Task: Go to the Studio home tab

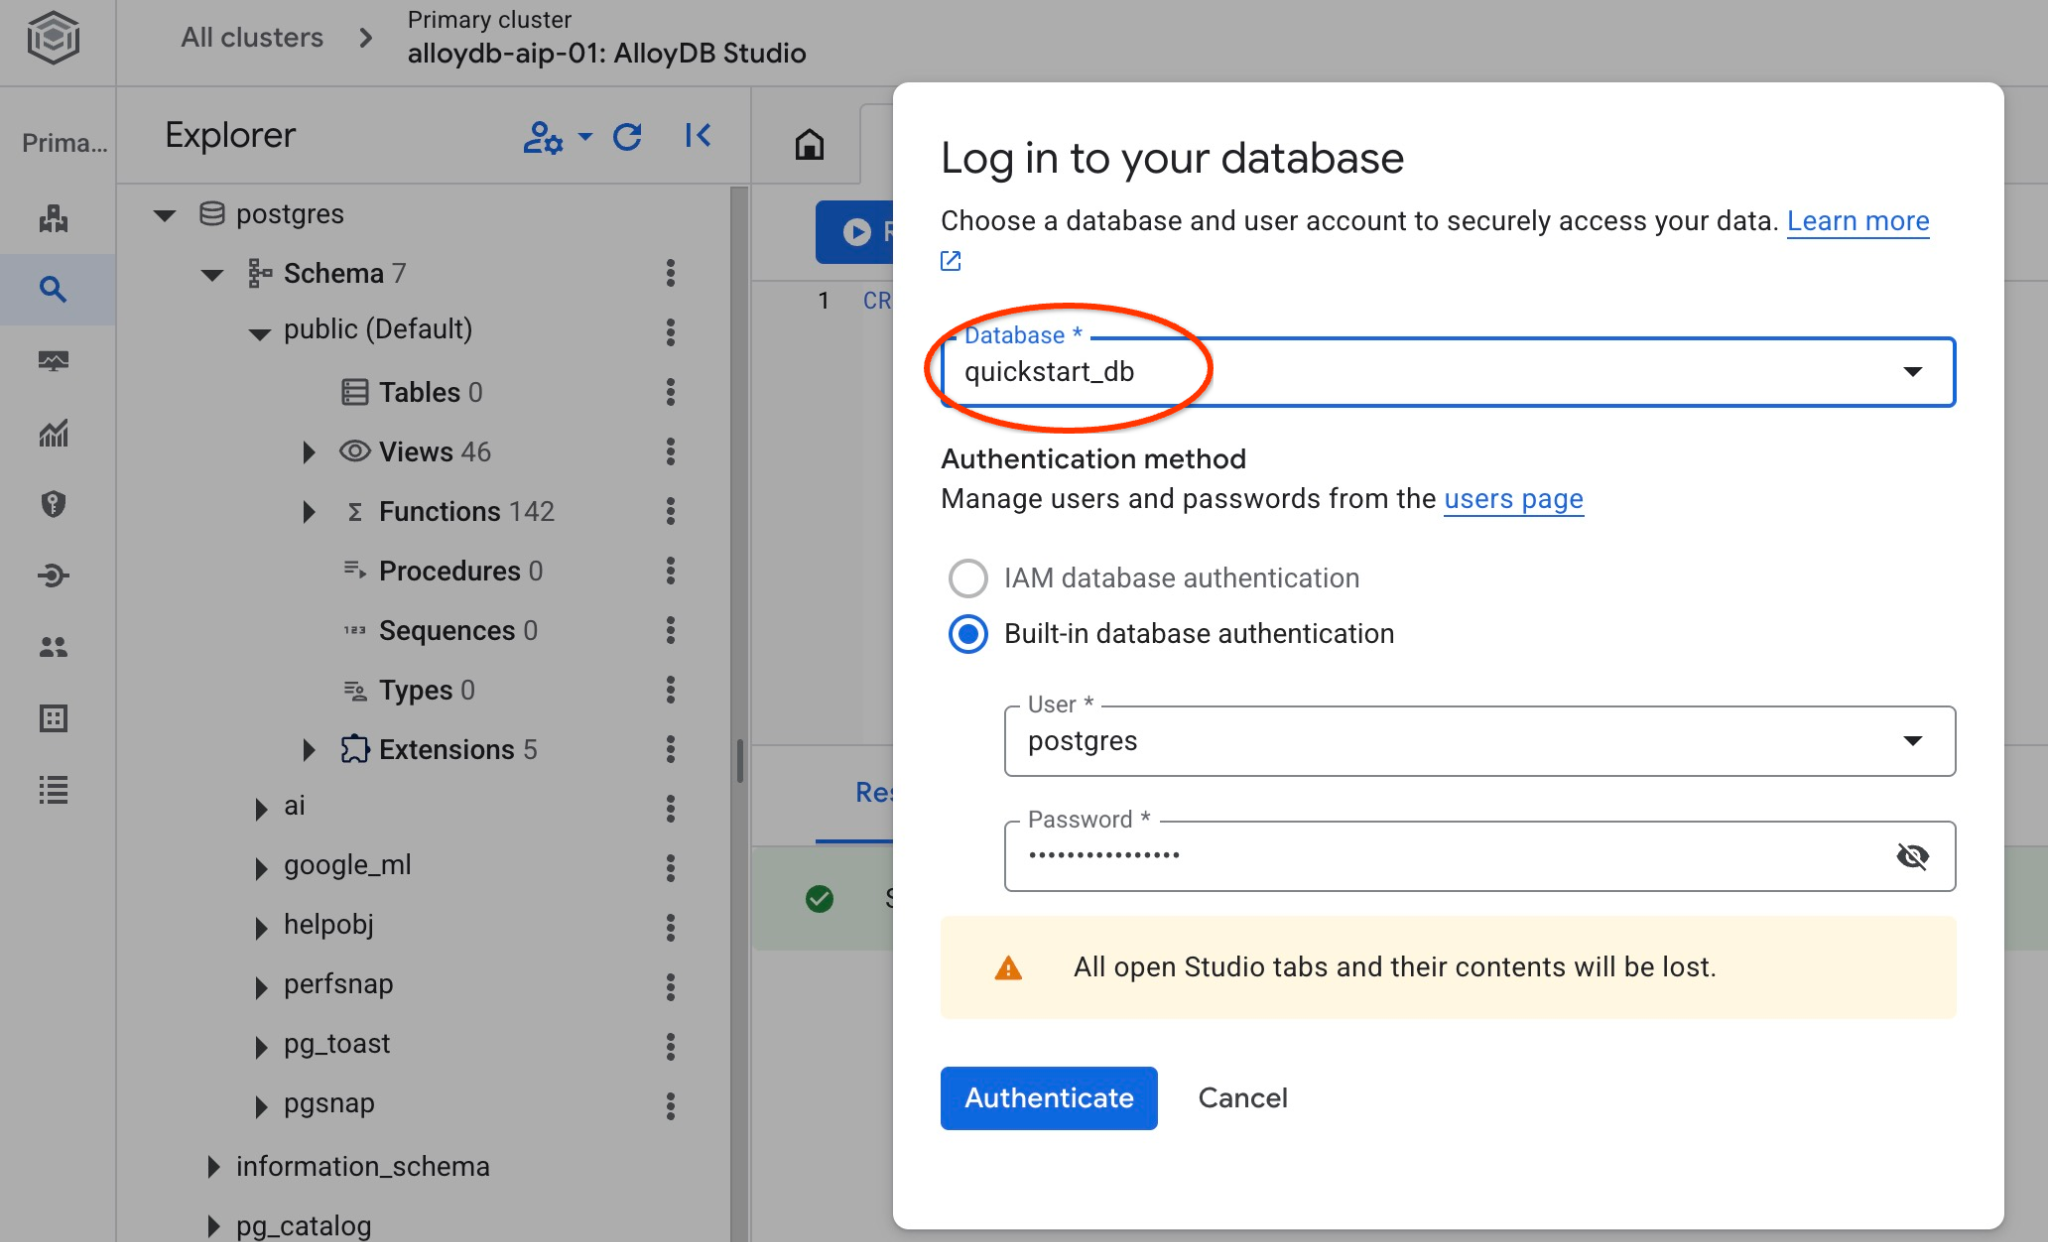Action: click(x=809, y=145)
